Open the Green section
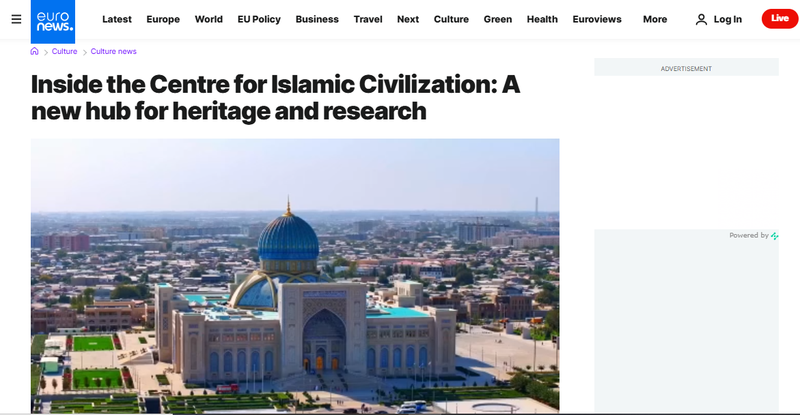800x415 pixels. 498,19
